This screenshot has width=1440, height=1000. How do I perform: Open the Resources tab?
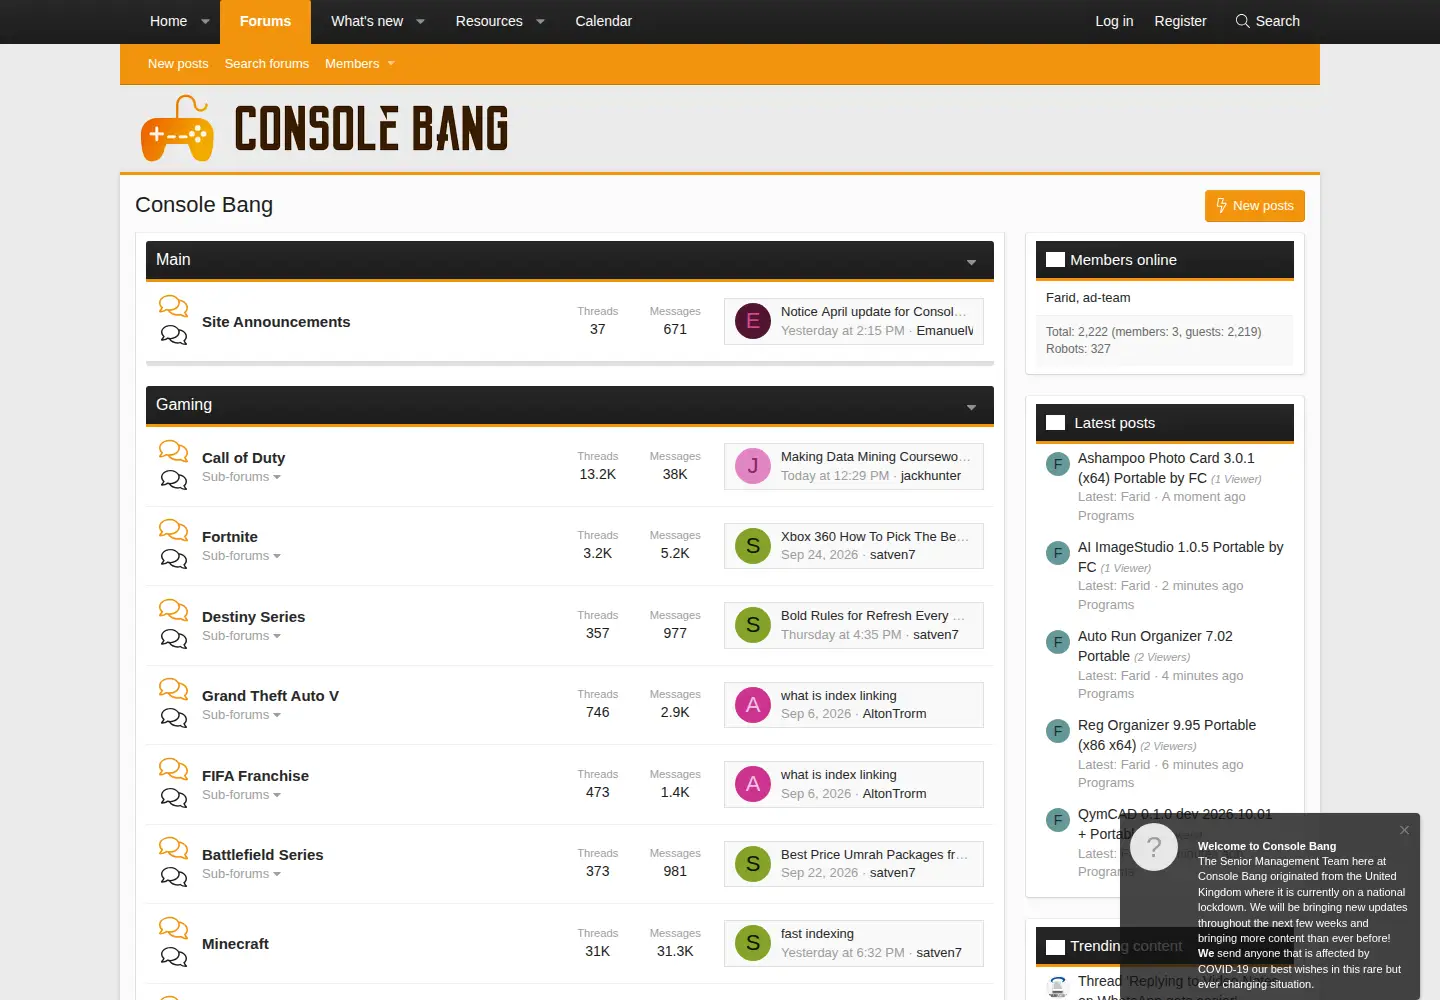(489, 21)
